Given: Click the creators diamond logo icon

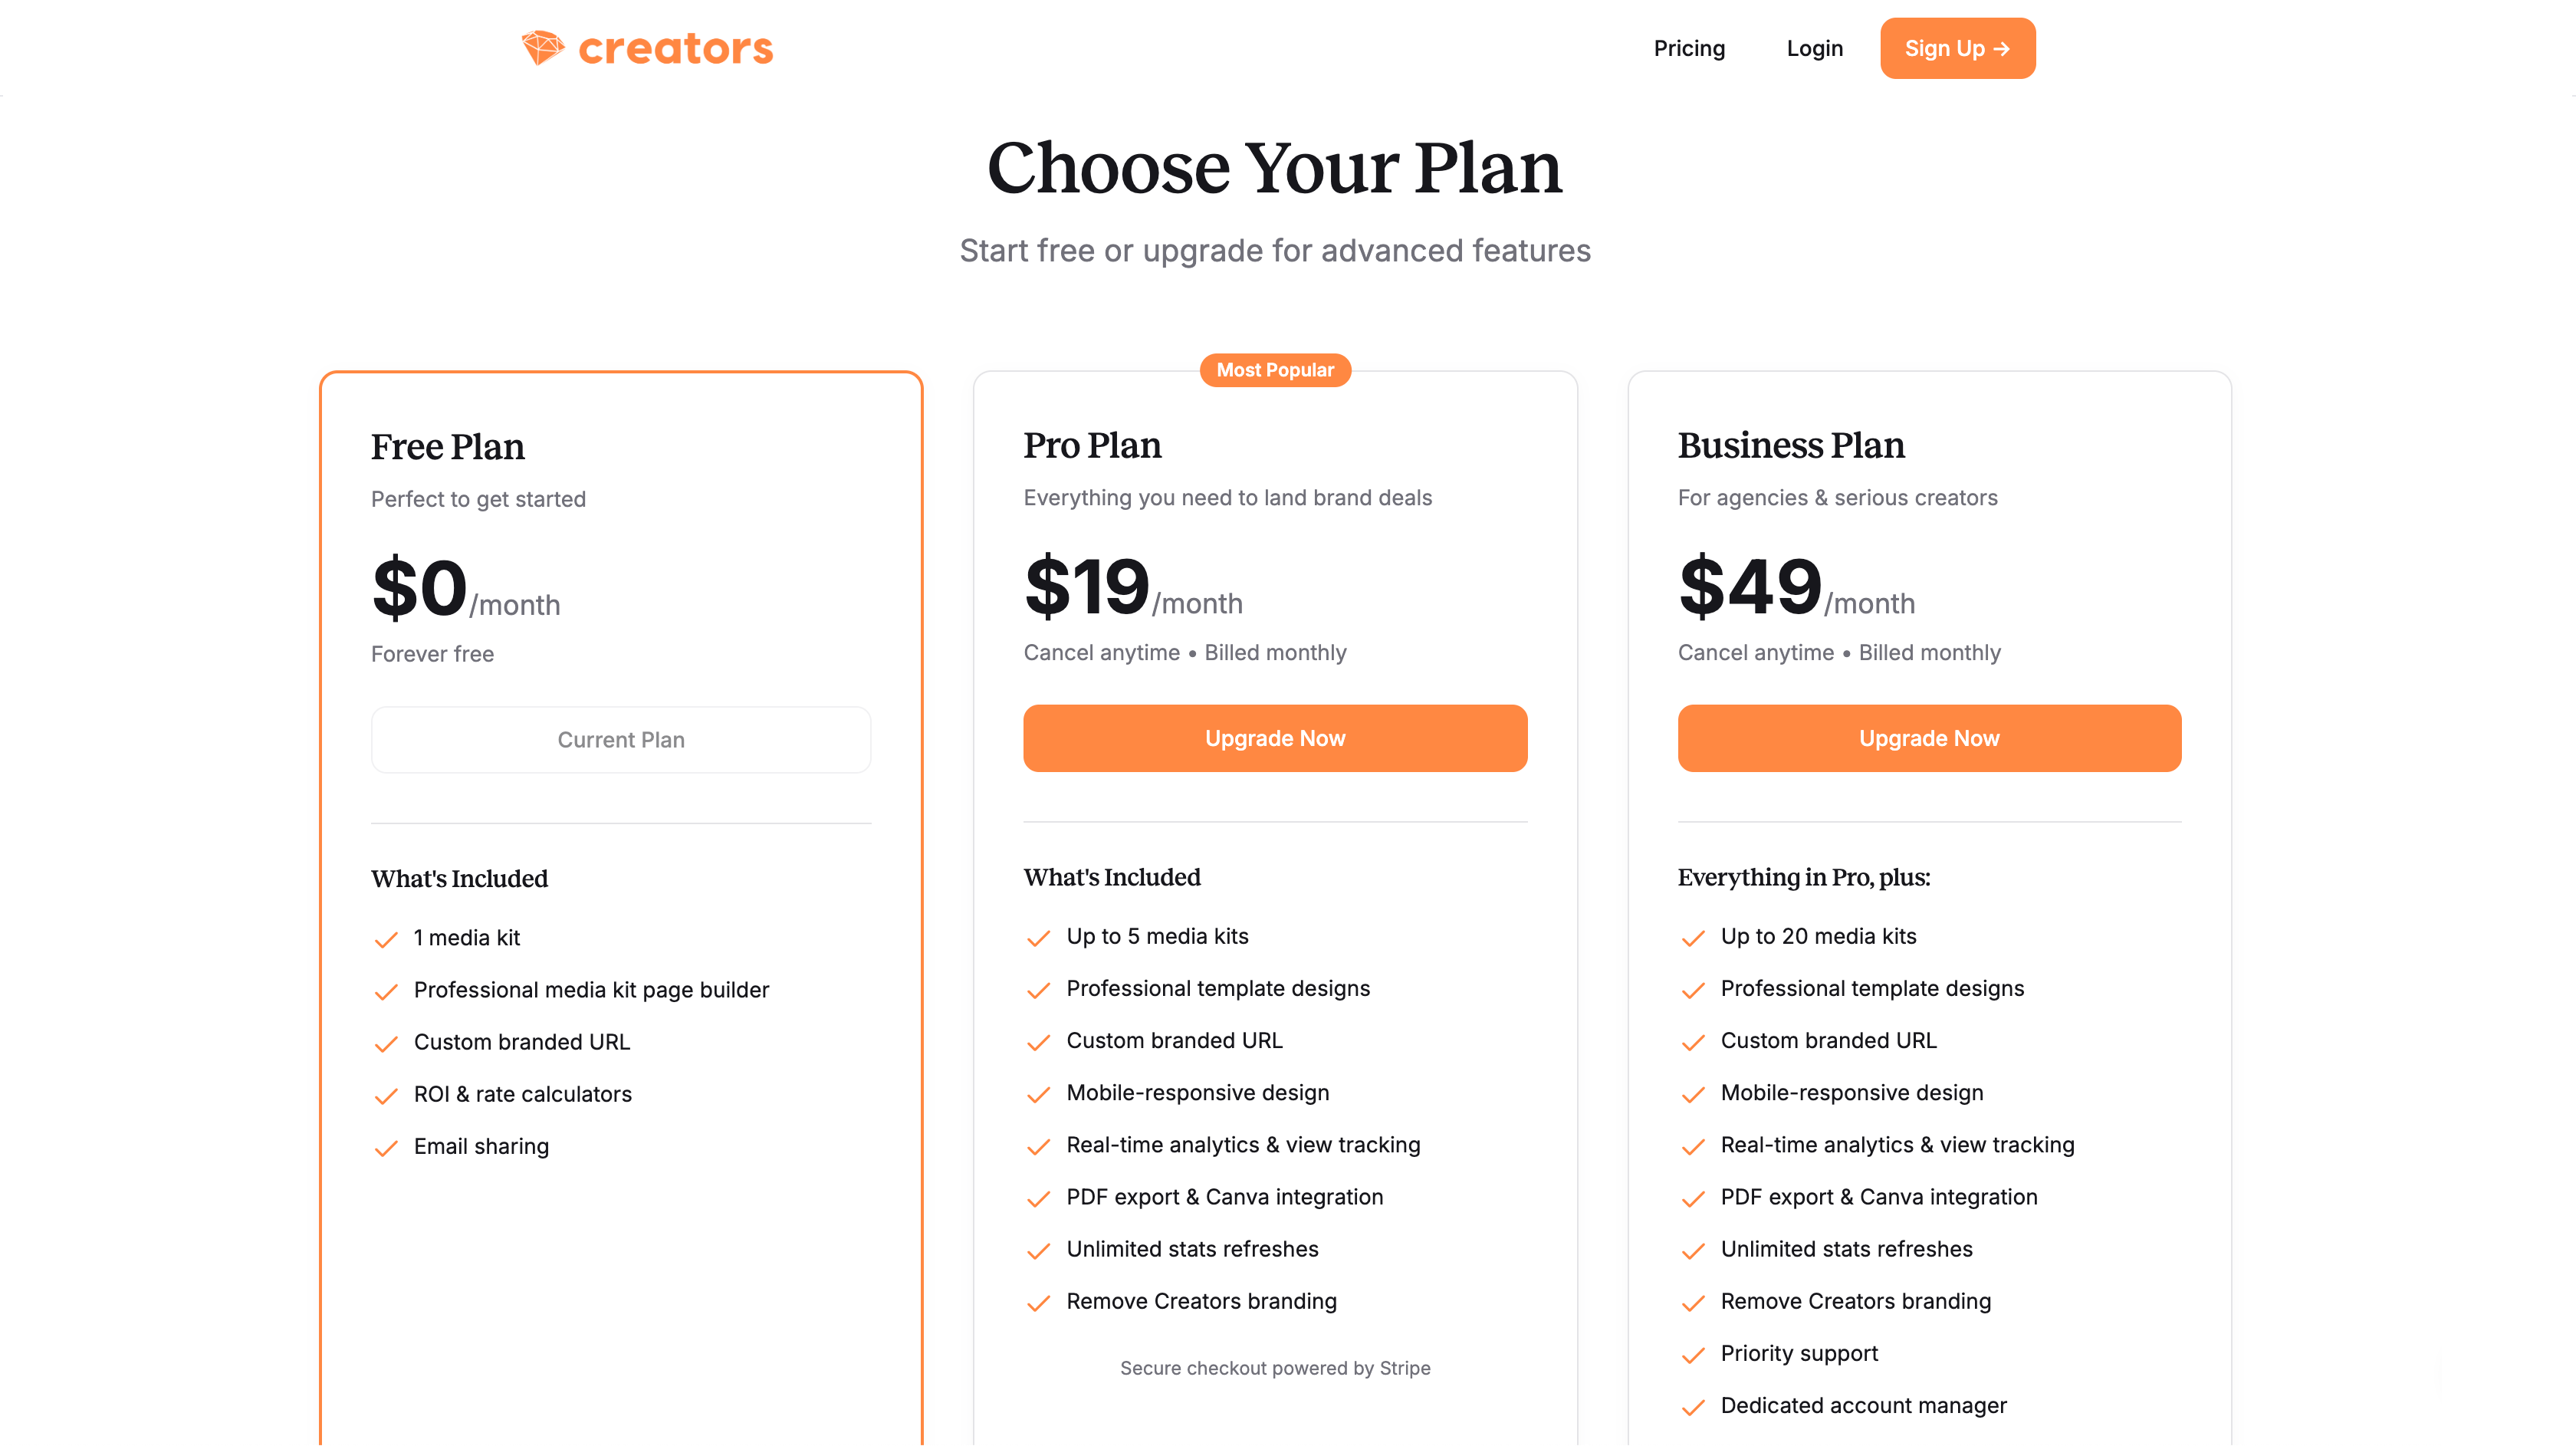Looking at the screenshot, I should (x=544, y=47).
